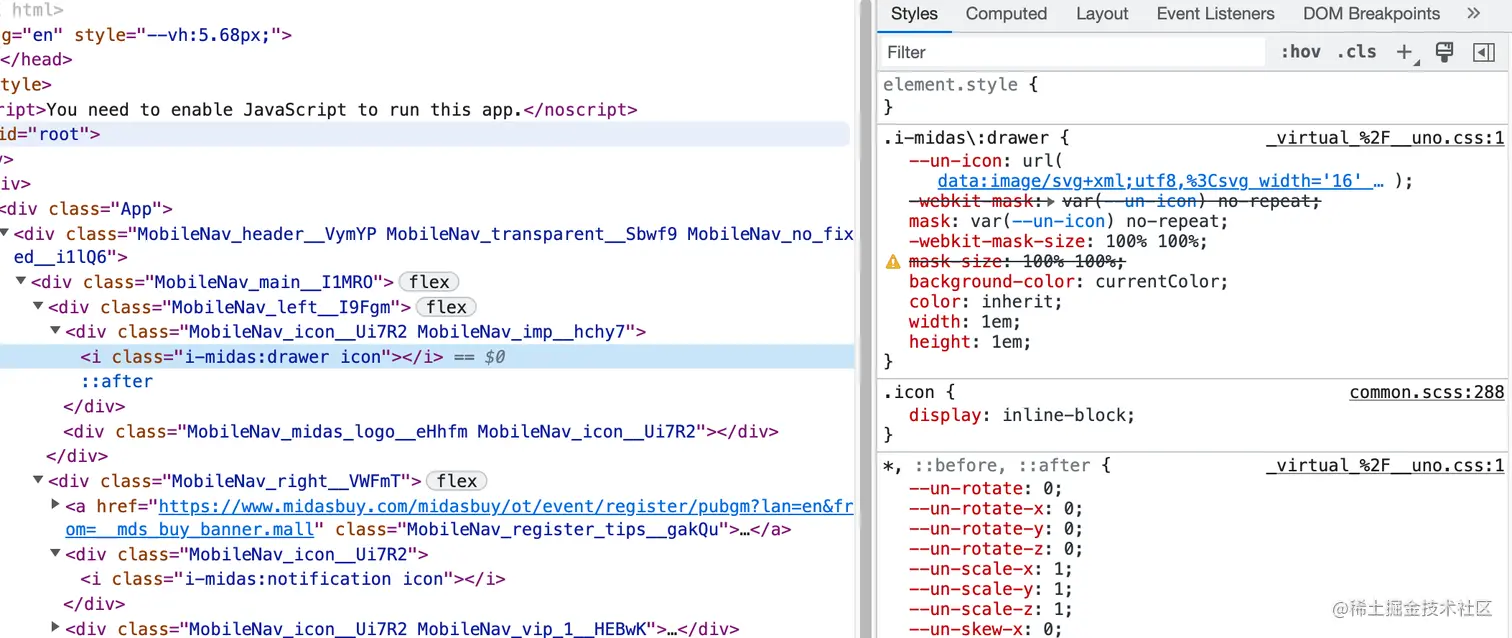Toggle common rendering emulations paintbrush icon
This screenshot has height=638, width=1512.
click(x=1444, y=51)
